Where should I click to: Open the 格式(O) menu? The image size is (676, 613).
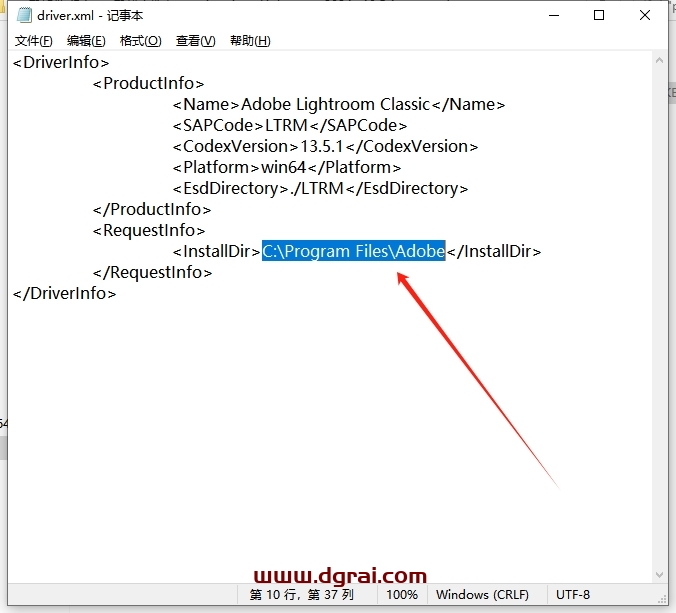tap(140, 41)
